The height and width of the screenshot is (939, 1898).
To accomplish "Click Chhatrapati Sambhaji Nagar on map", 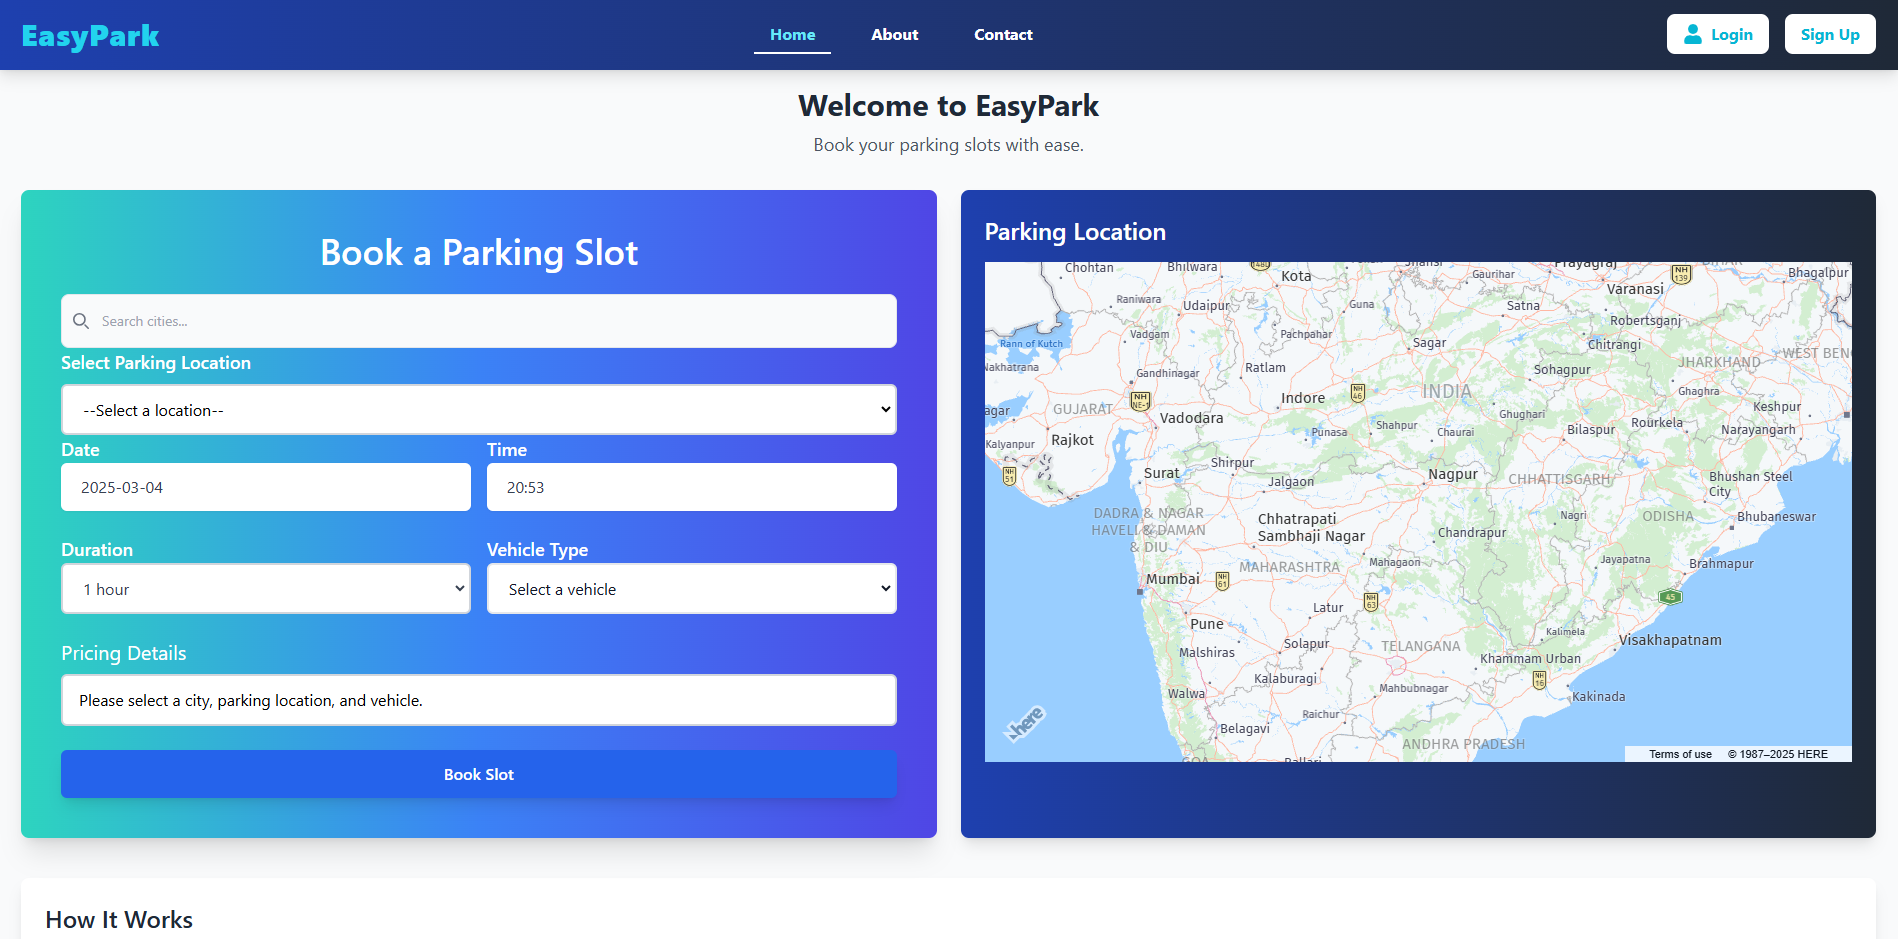I will tap(1311, 527).
